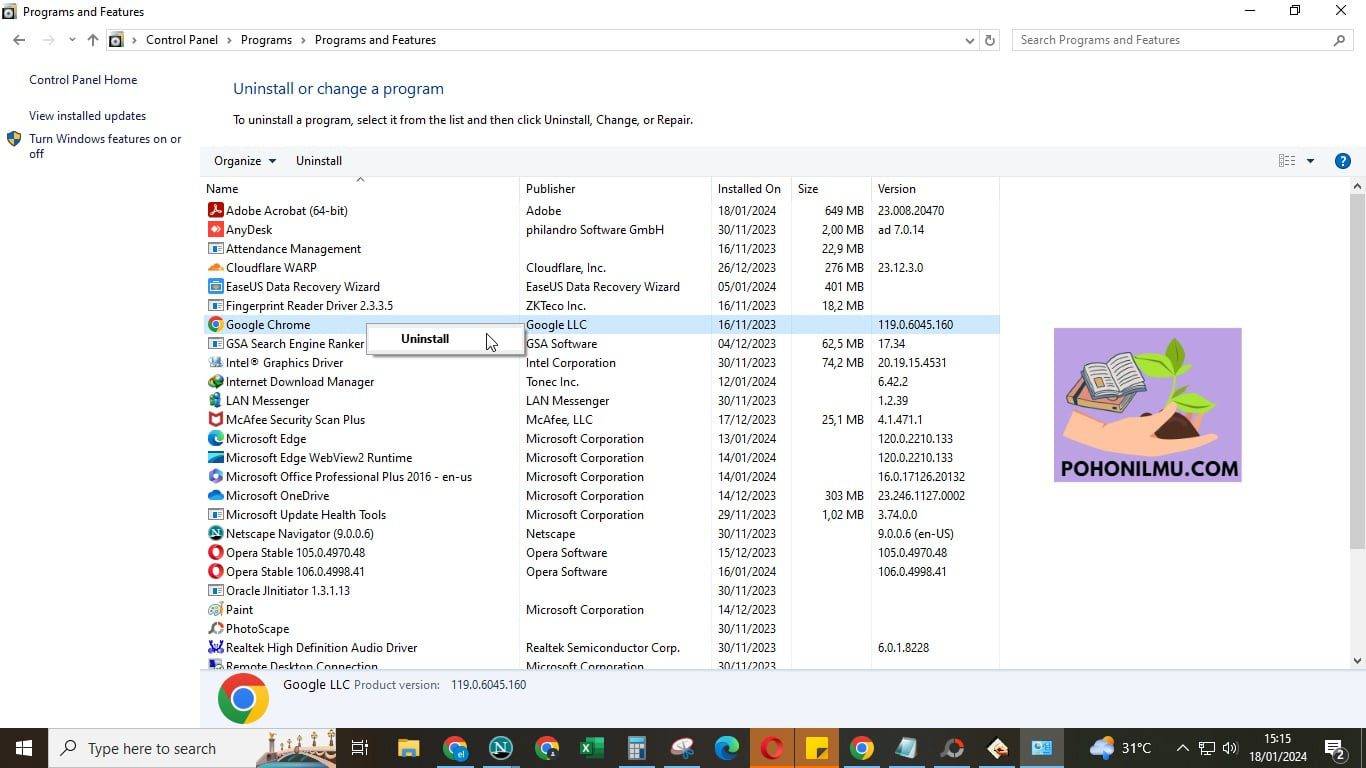Click the program list vertical scrollbar thumb
The height and width of the screenshot is (768, 1366).
pyautogui.click(x=1357, y=371)
